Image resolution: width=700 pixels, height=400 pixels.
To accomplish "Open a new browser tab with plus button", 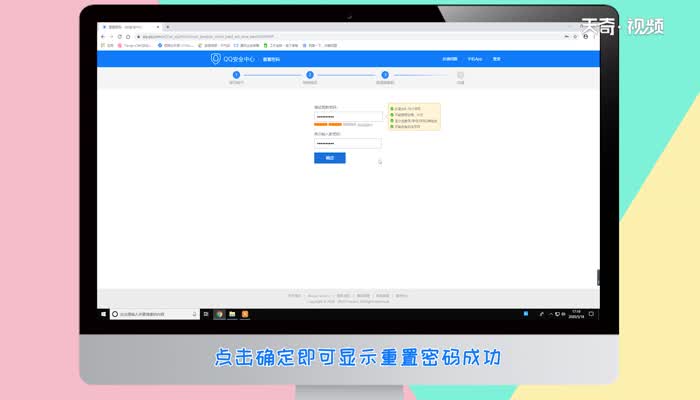I will (168, 27).
